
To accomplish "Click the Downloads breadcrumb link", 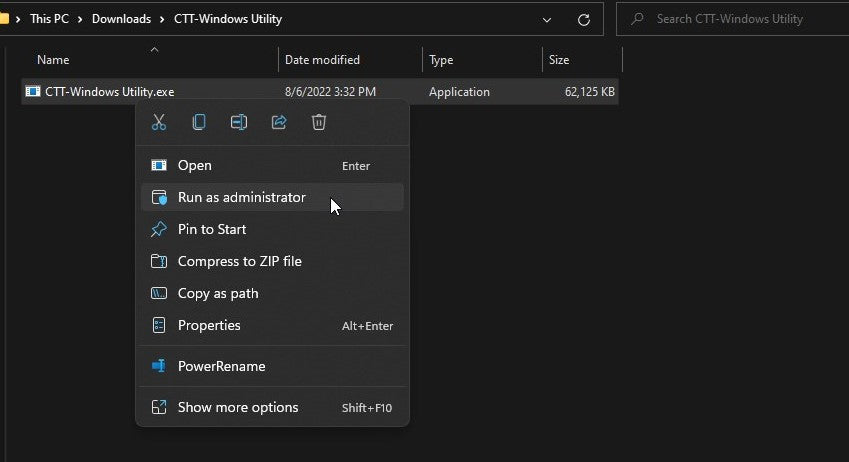I will [121, 19].
